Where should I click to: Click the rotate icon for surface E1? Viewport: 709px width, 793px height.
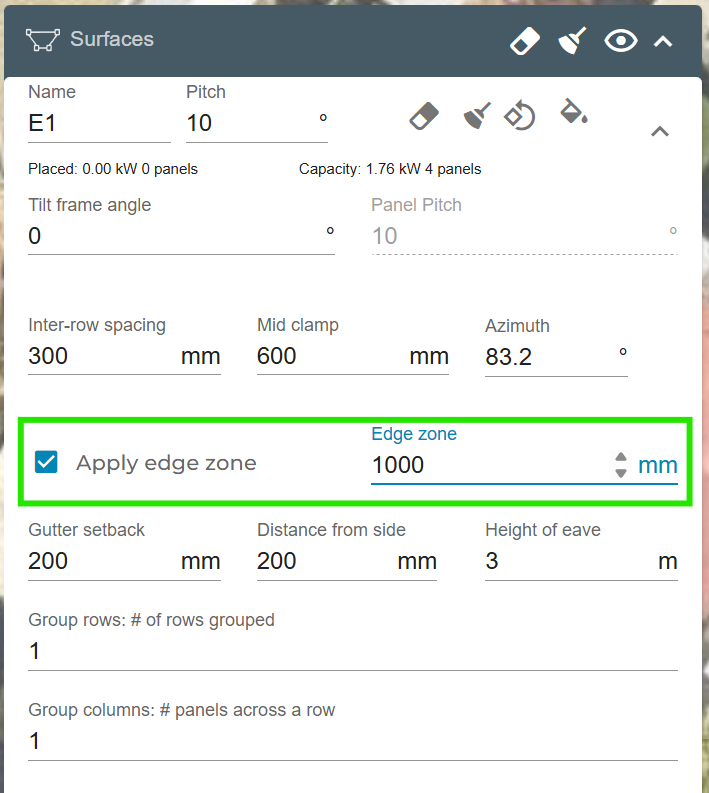[519, 115]
